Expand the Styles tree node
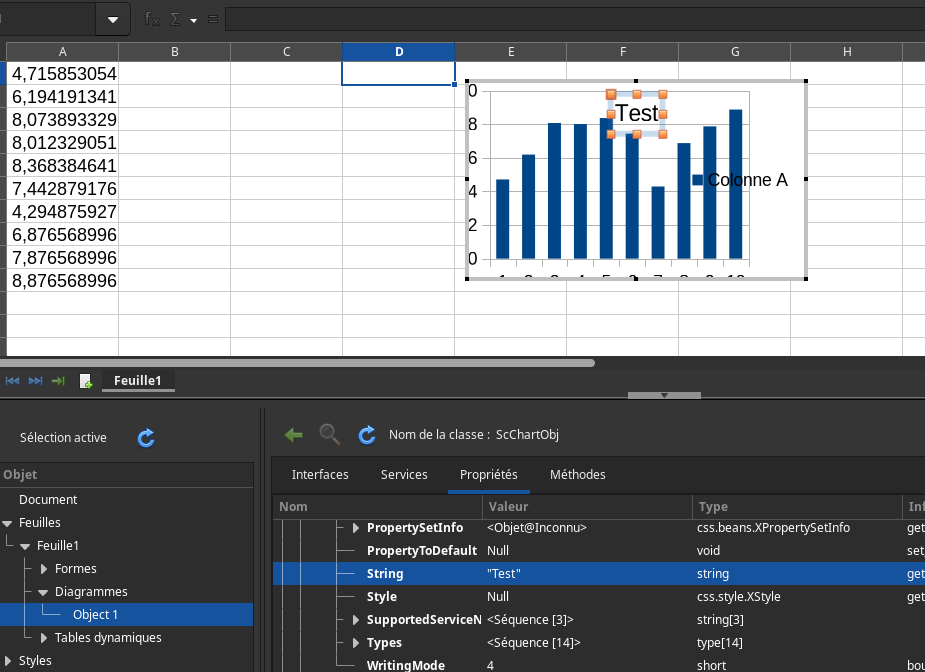This screenshot has width=925, height=672. (8, 661)
